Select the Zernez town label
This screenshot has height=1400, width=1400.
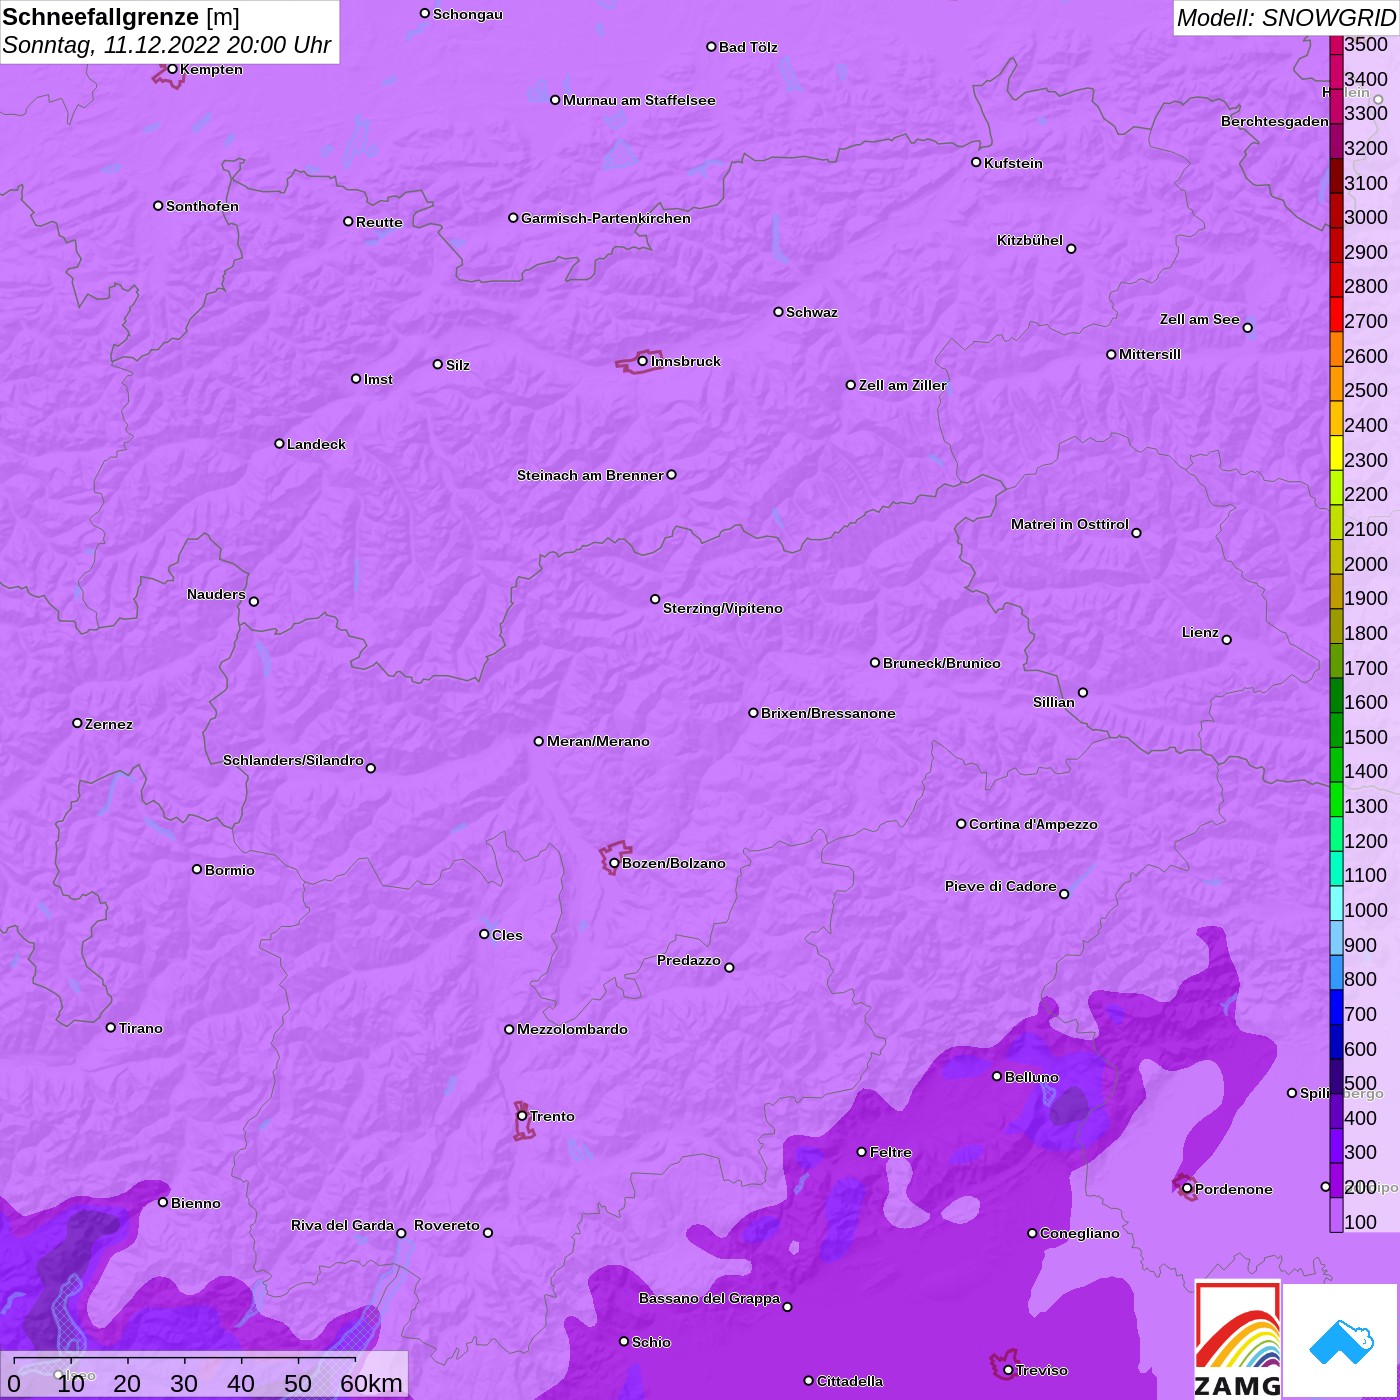pyautogui.click(x=109, y=724)
